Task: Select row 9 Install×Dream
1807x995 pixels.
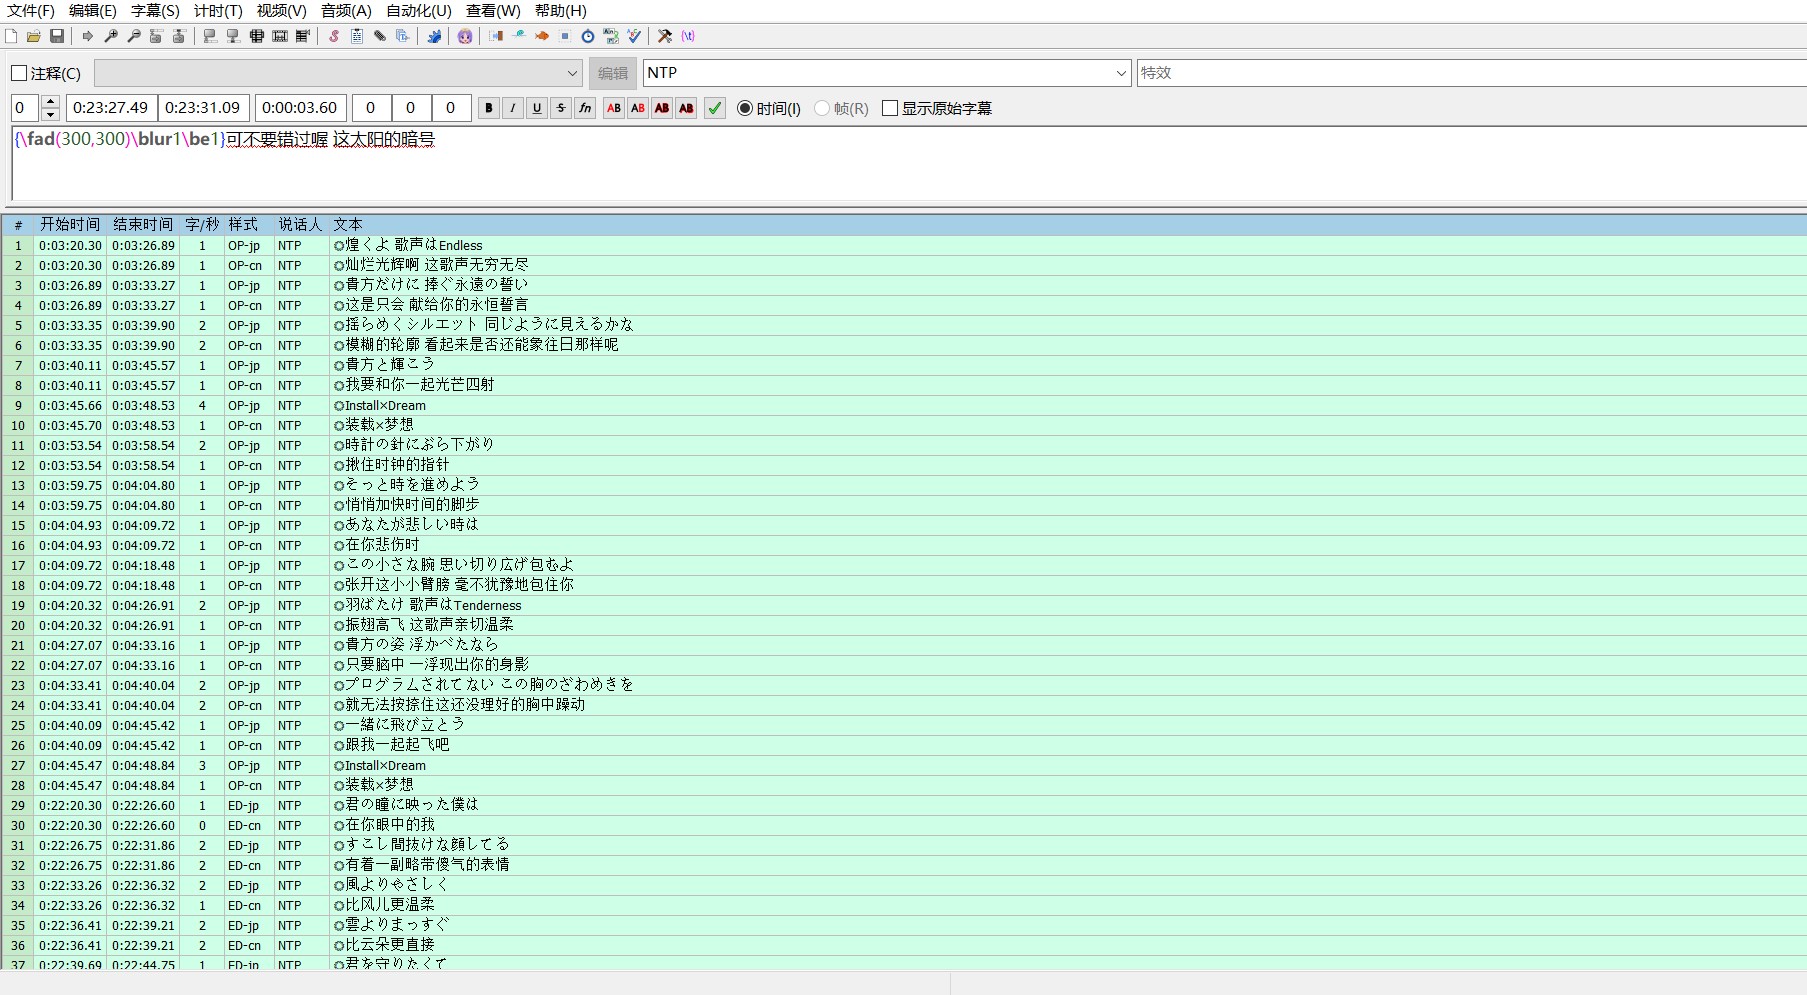Action: [903, 405]
